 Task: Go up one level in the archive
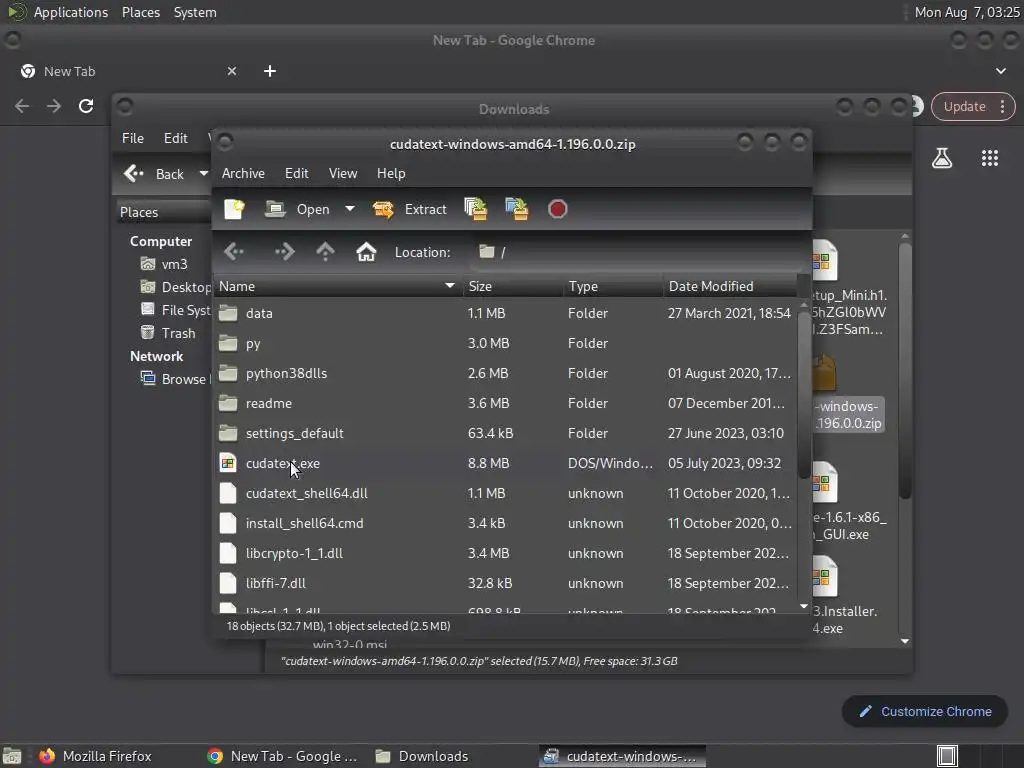coord(325,251)
